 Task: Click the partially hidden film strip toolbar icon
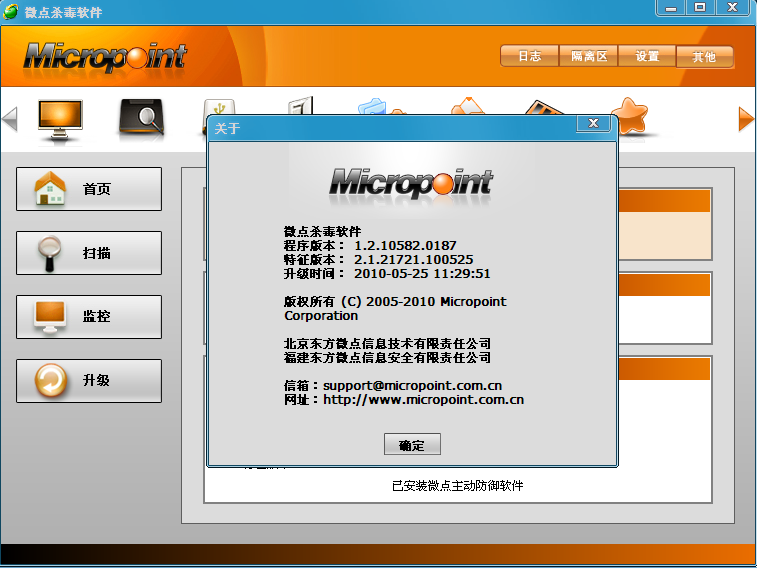coord(544,107)
